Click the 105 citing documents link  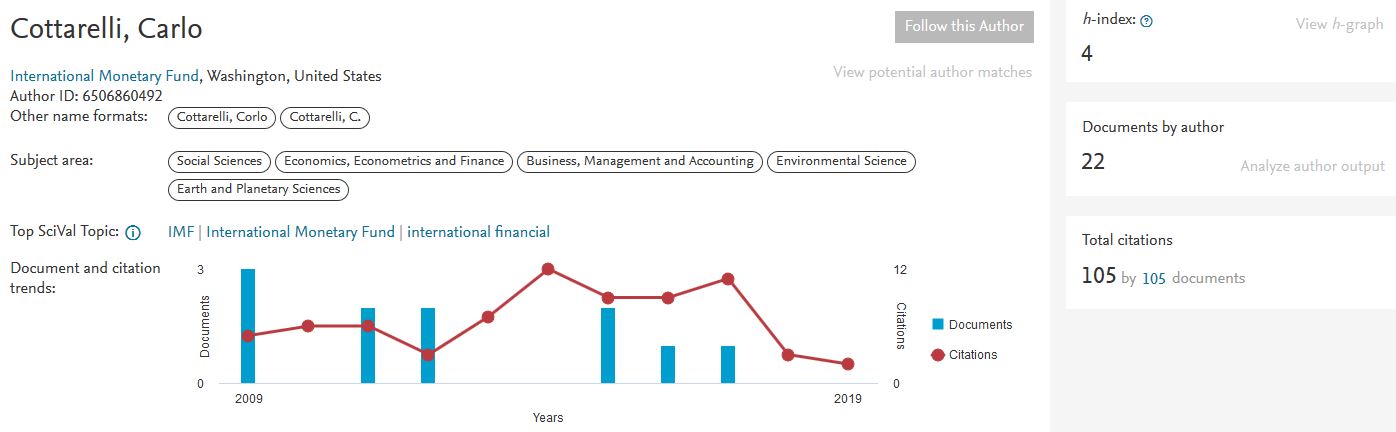1154,278
